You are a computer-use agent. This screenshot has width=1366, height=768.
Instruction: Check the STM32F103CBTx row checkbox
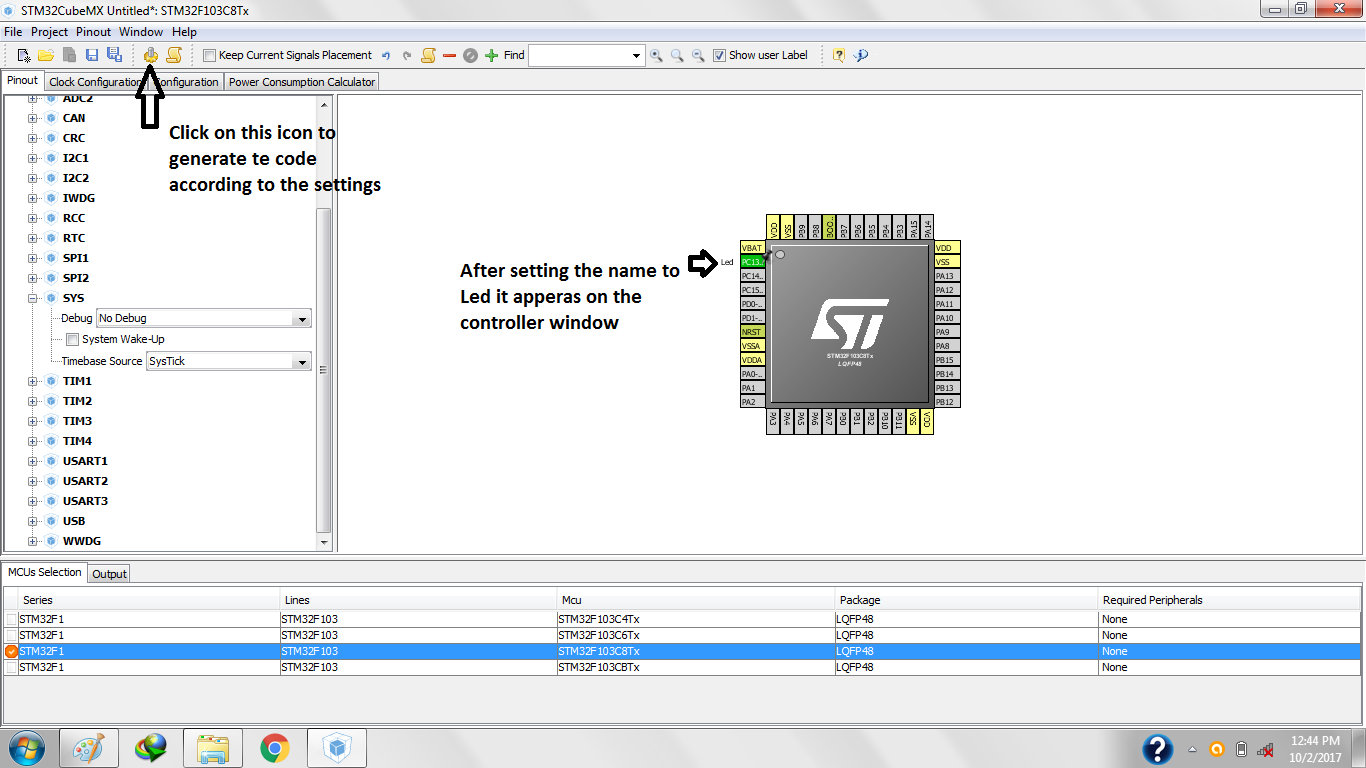click(x=11, y=668)
